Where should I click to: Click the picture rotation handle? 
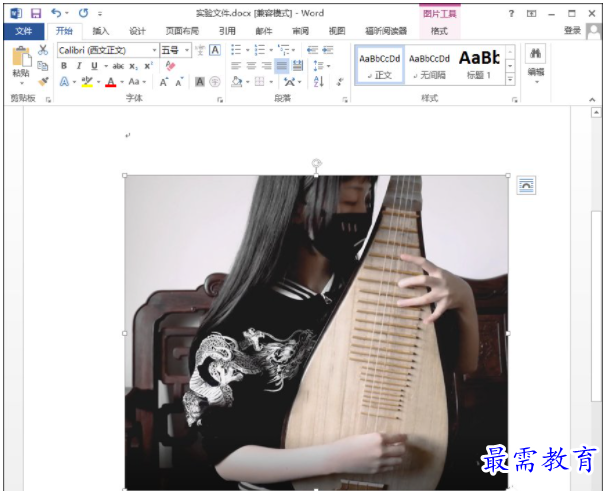[x=316, y=162]
